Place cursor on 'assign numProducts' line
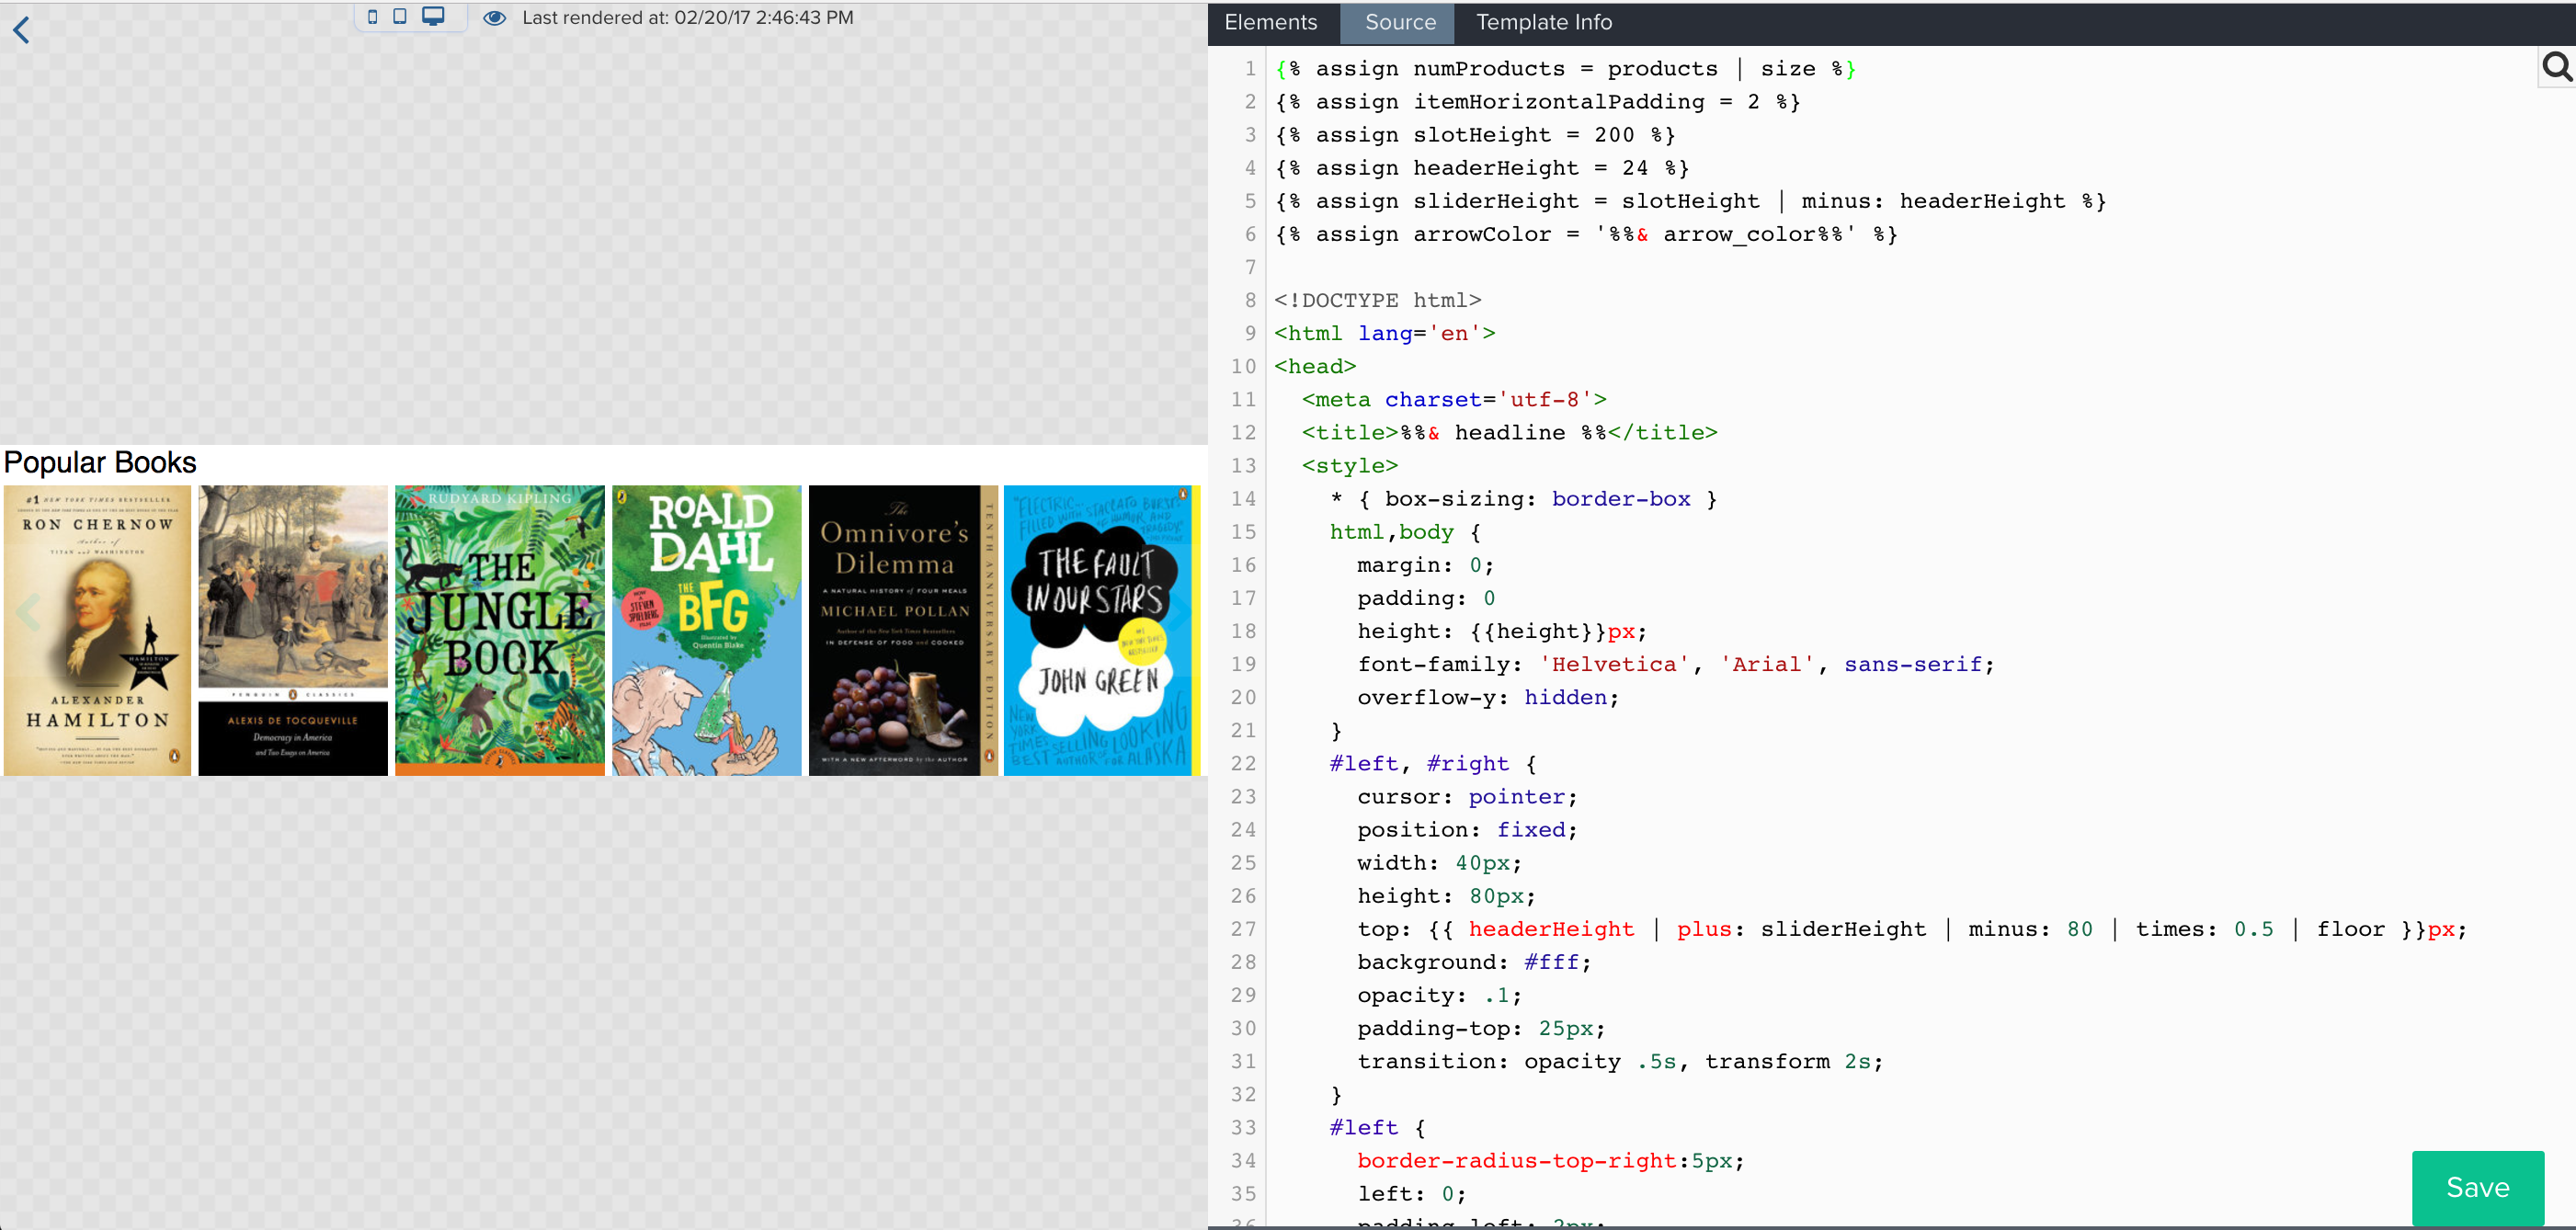Viewport: 2576px width, 1230px height. 1565,69
